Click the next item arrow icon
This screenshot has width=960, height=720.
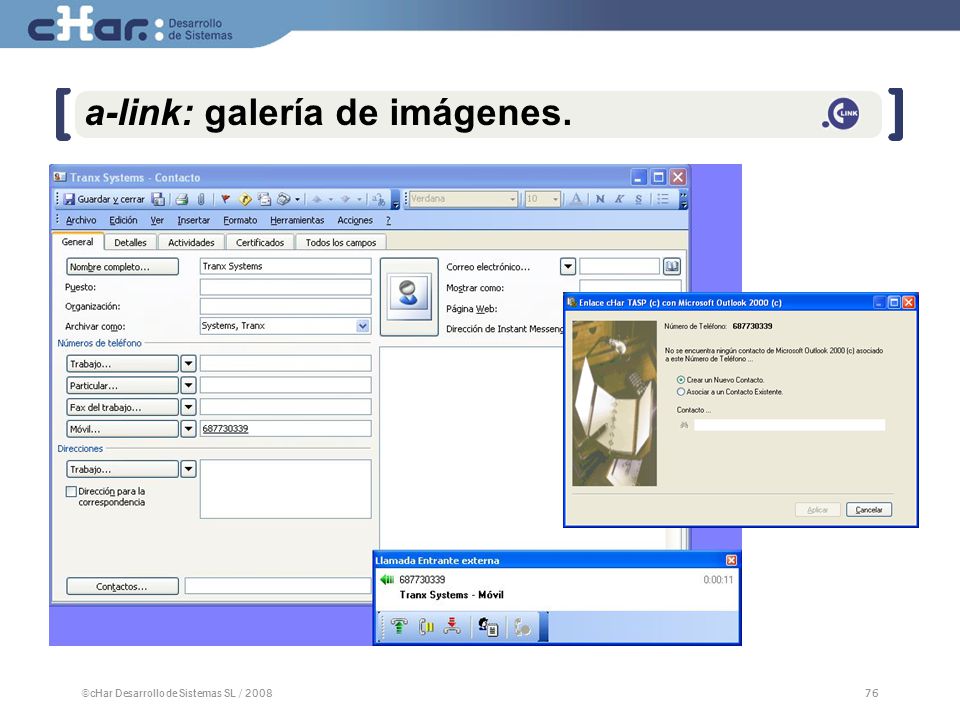click(345, 199)
